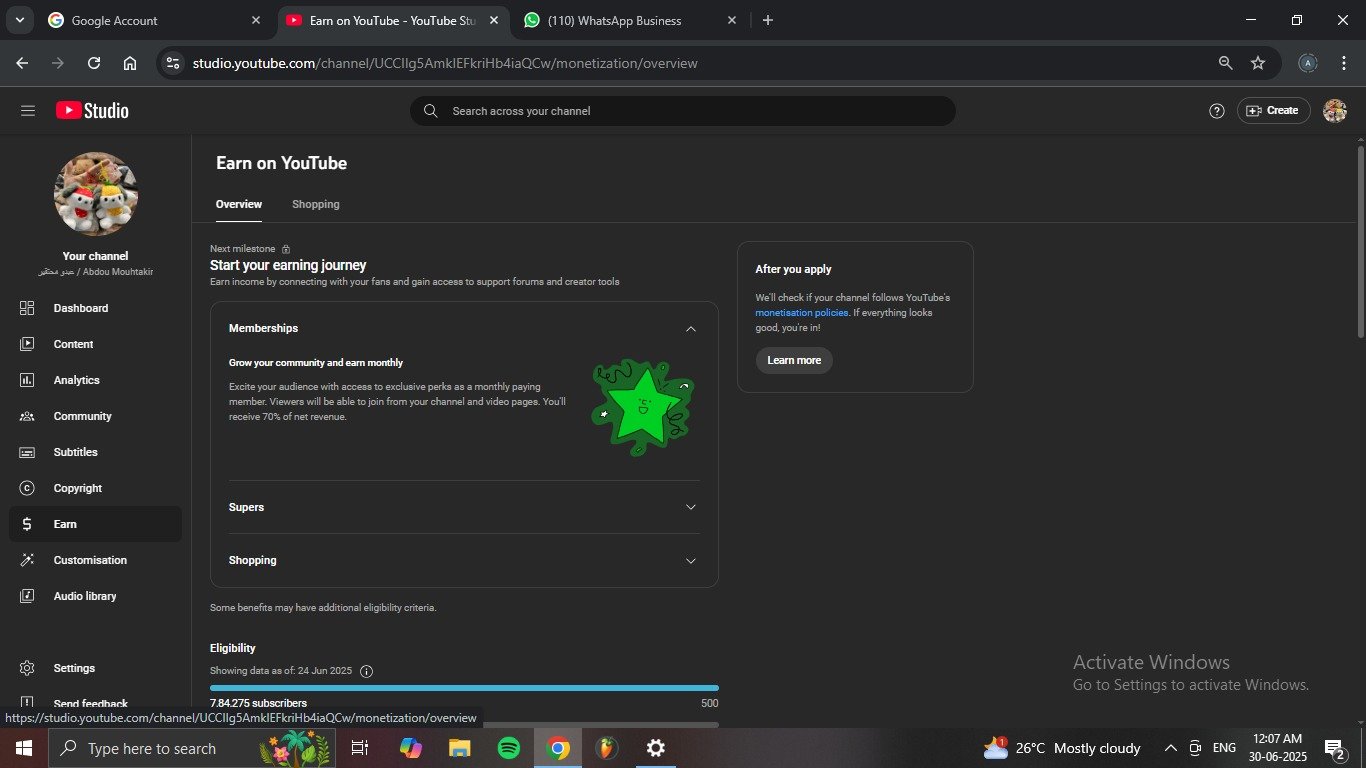Open Spotify from the taskbar

[x=508, y=748]
